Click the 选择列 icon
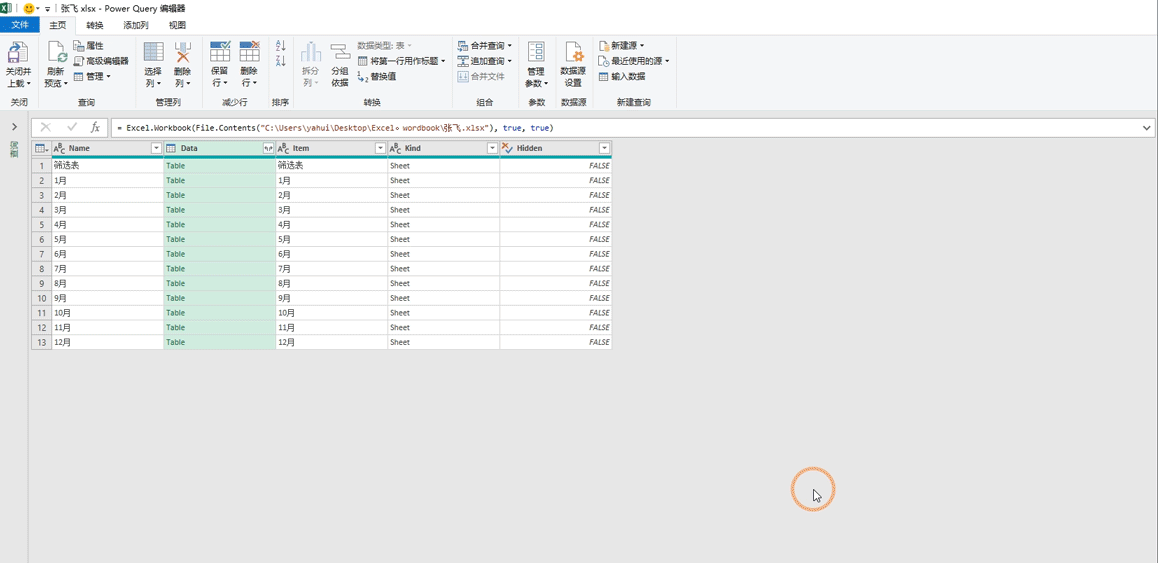Screen dimensions: 1158x563 [153, 52]
